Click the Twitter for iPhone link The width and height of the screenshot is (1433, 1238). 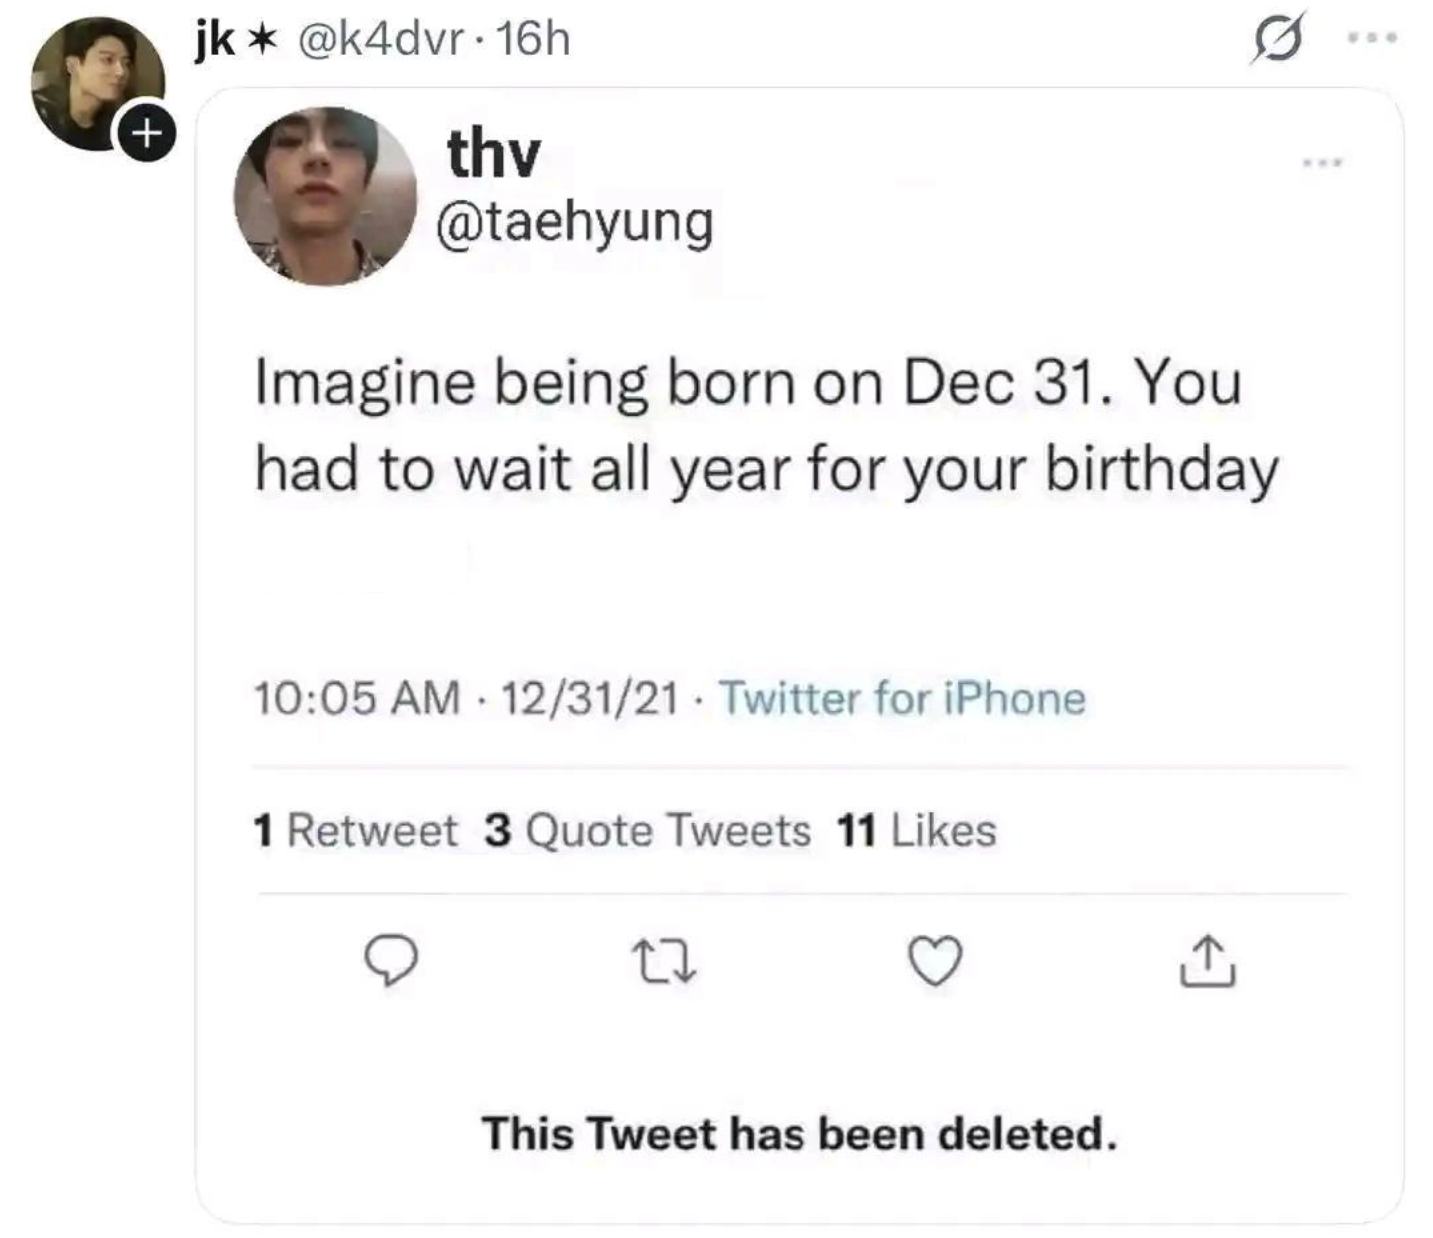point(902,698)
